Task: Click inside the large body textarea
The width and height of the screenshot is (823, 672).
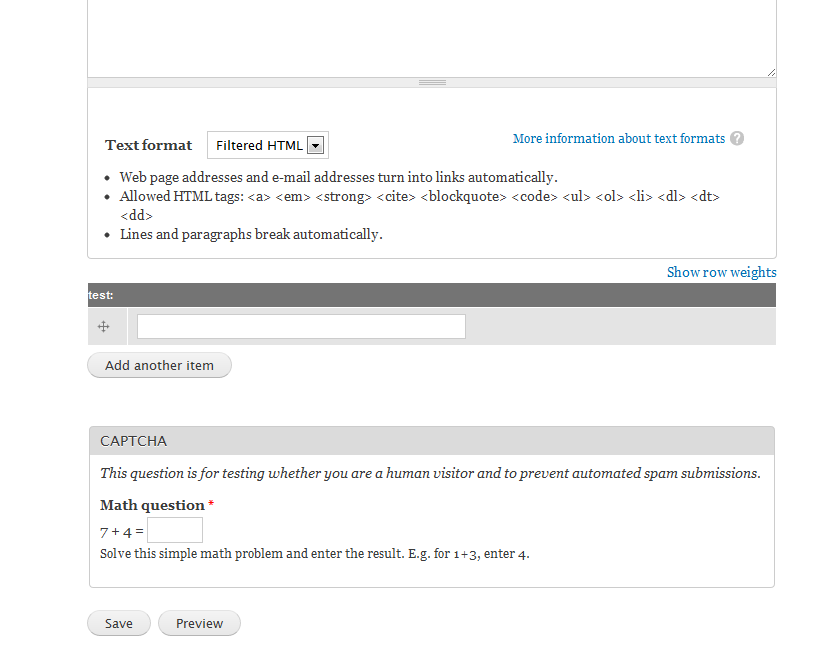Action: click(430, 35)
